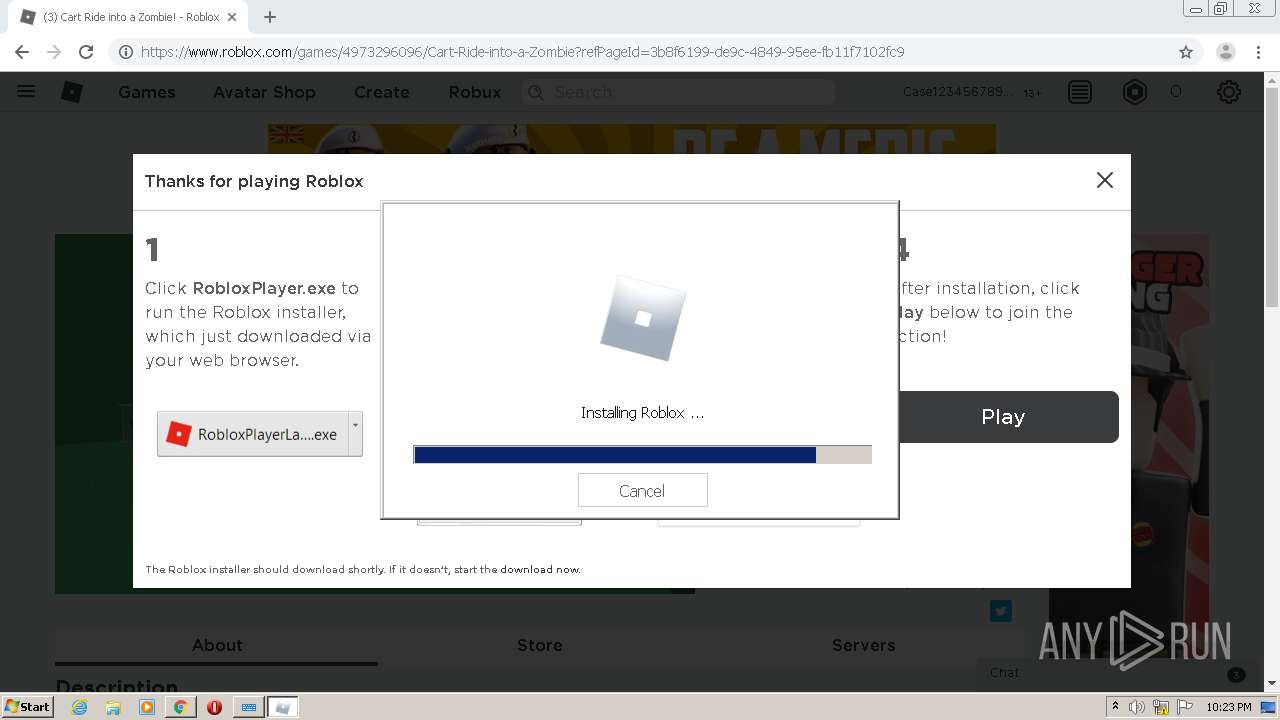Screen dimensions: 1280x720
Task: Click the Chrome taskbar icon
Action: tap(181, 707)
